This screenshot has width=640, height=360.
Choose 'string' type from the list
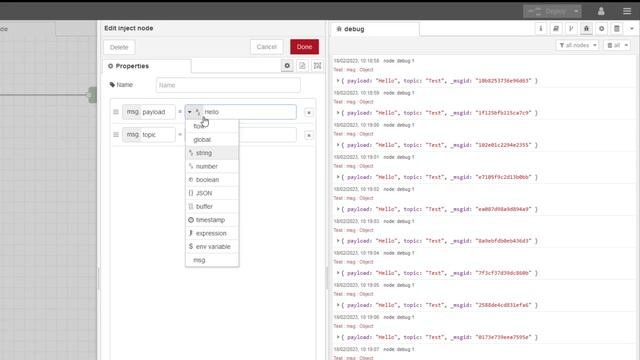coord(212,153)
